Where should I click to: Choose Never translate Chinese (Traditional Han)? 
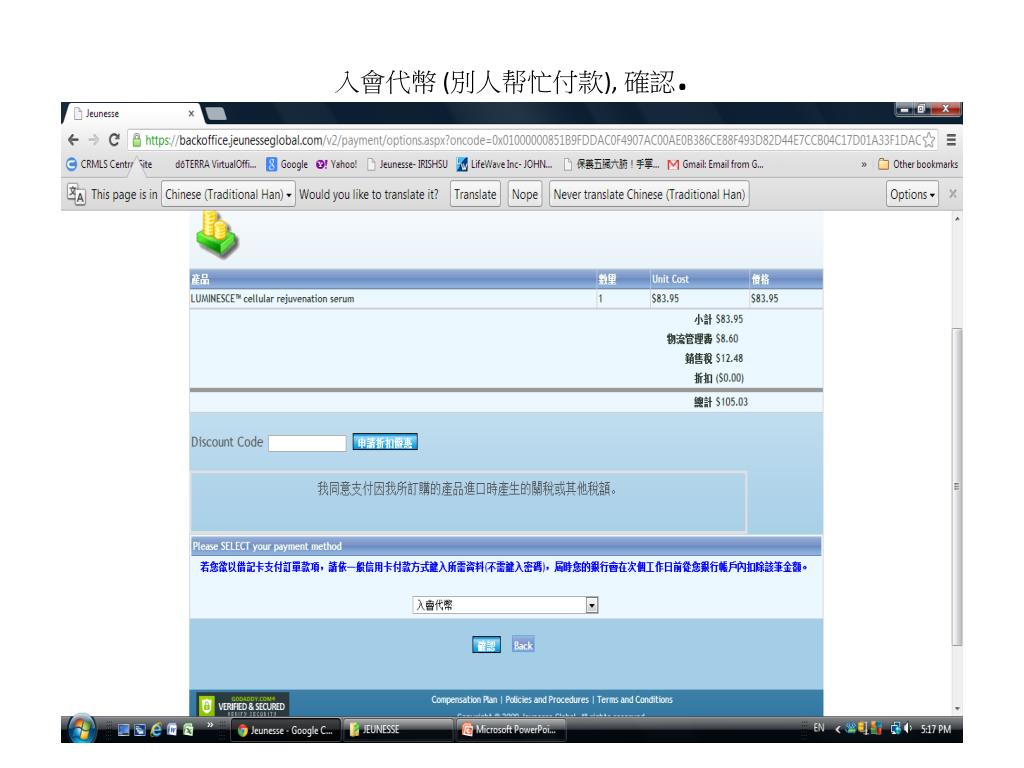tap(648, 195)
